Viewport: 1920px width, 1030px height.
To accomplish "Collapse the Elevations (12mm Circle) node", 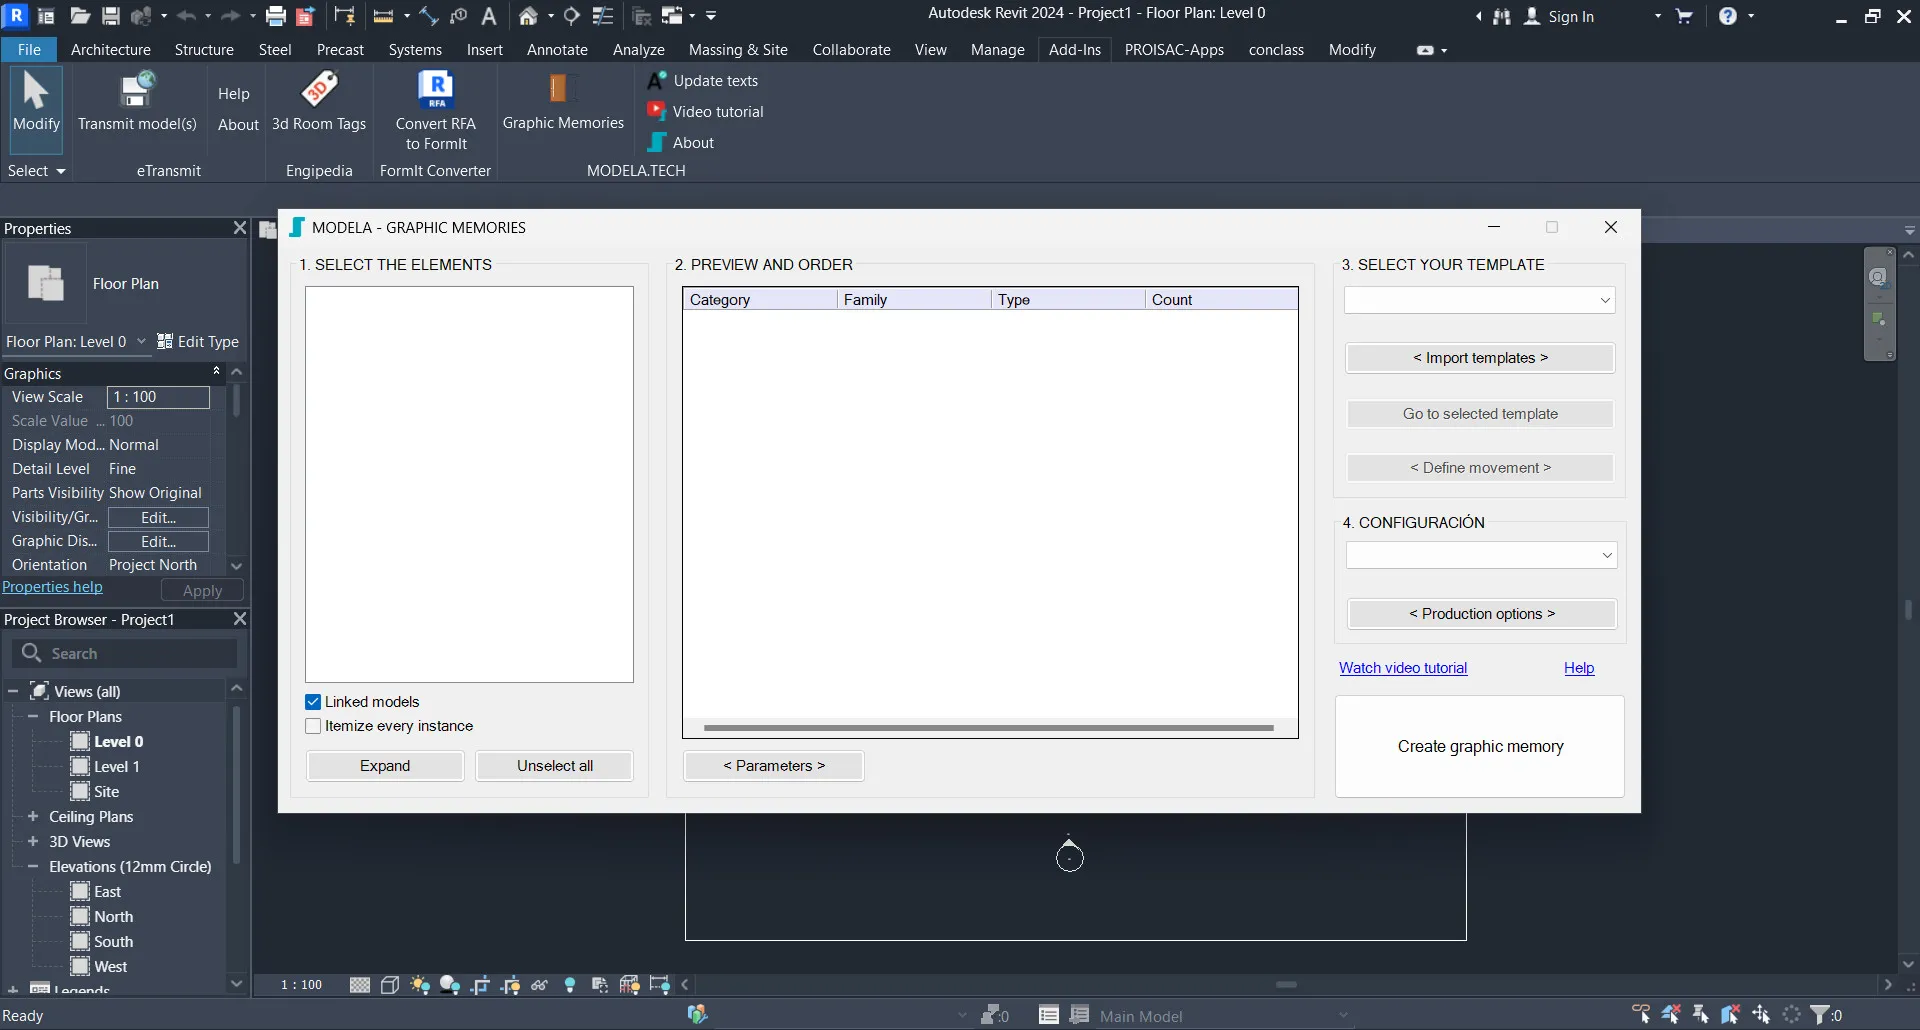I will (x=33, y=867).
